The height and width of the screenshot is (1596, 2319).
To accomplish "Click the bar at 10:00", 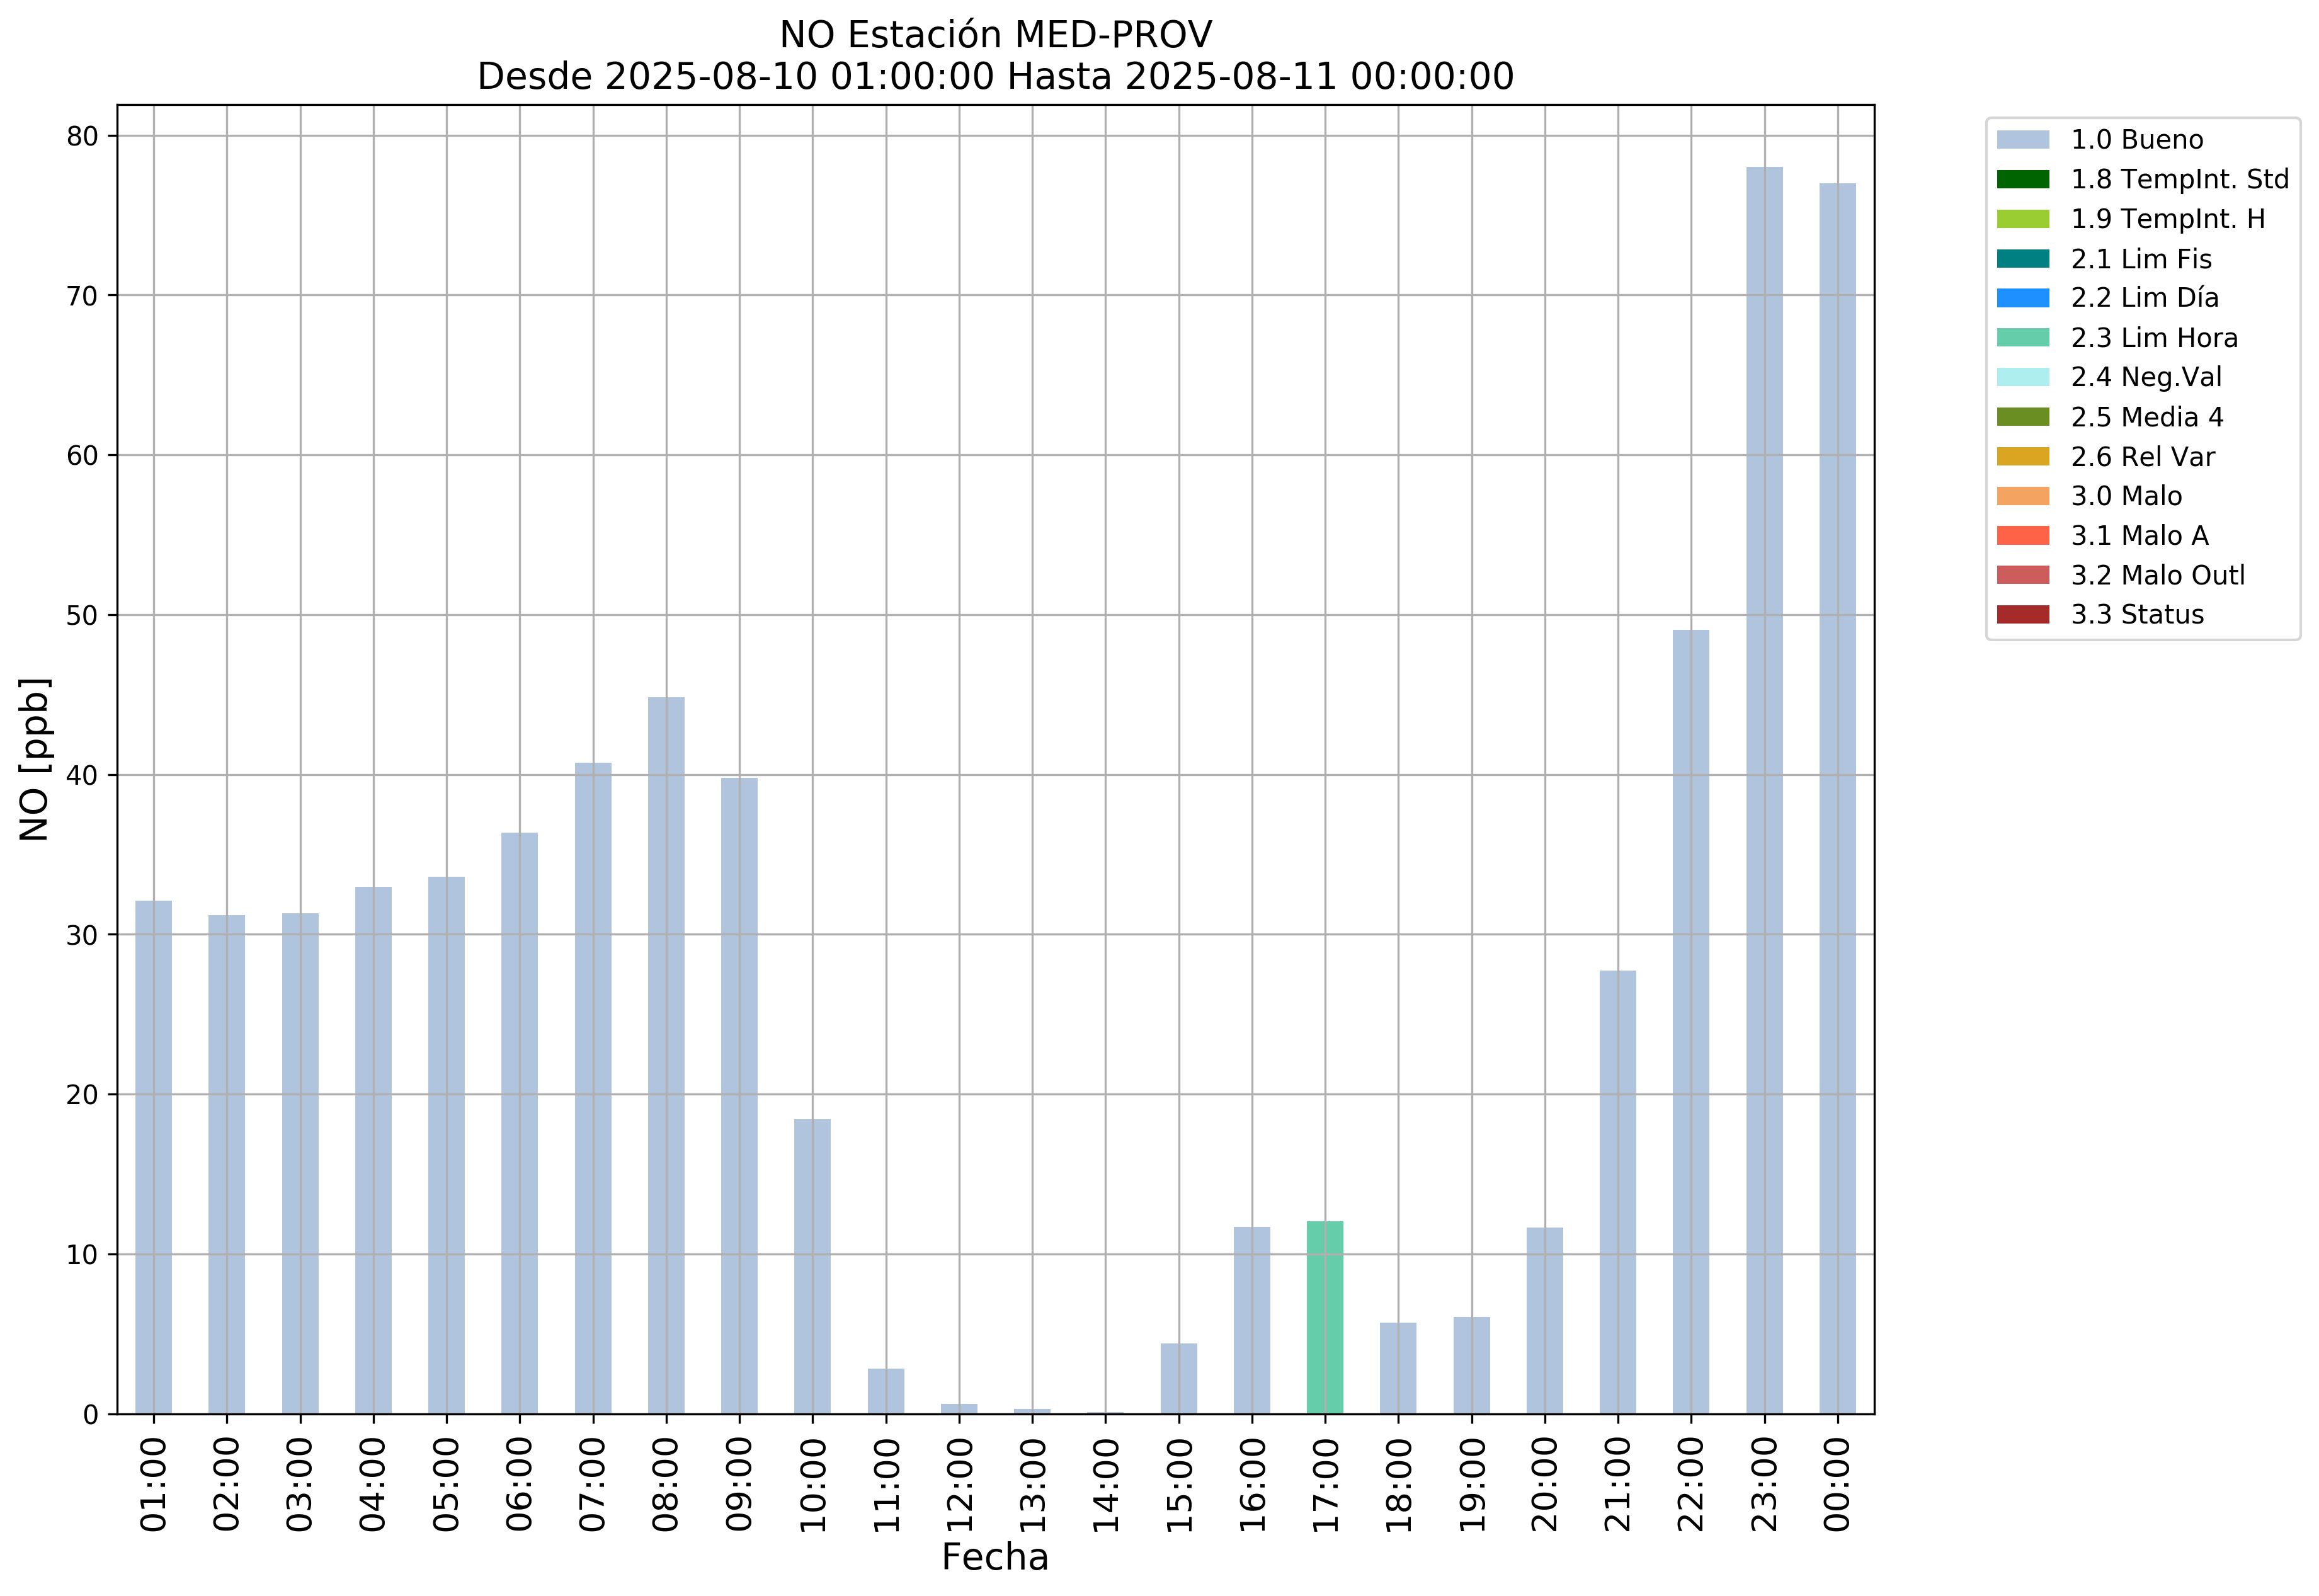I will pos(812,1266).
